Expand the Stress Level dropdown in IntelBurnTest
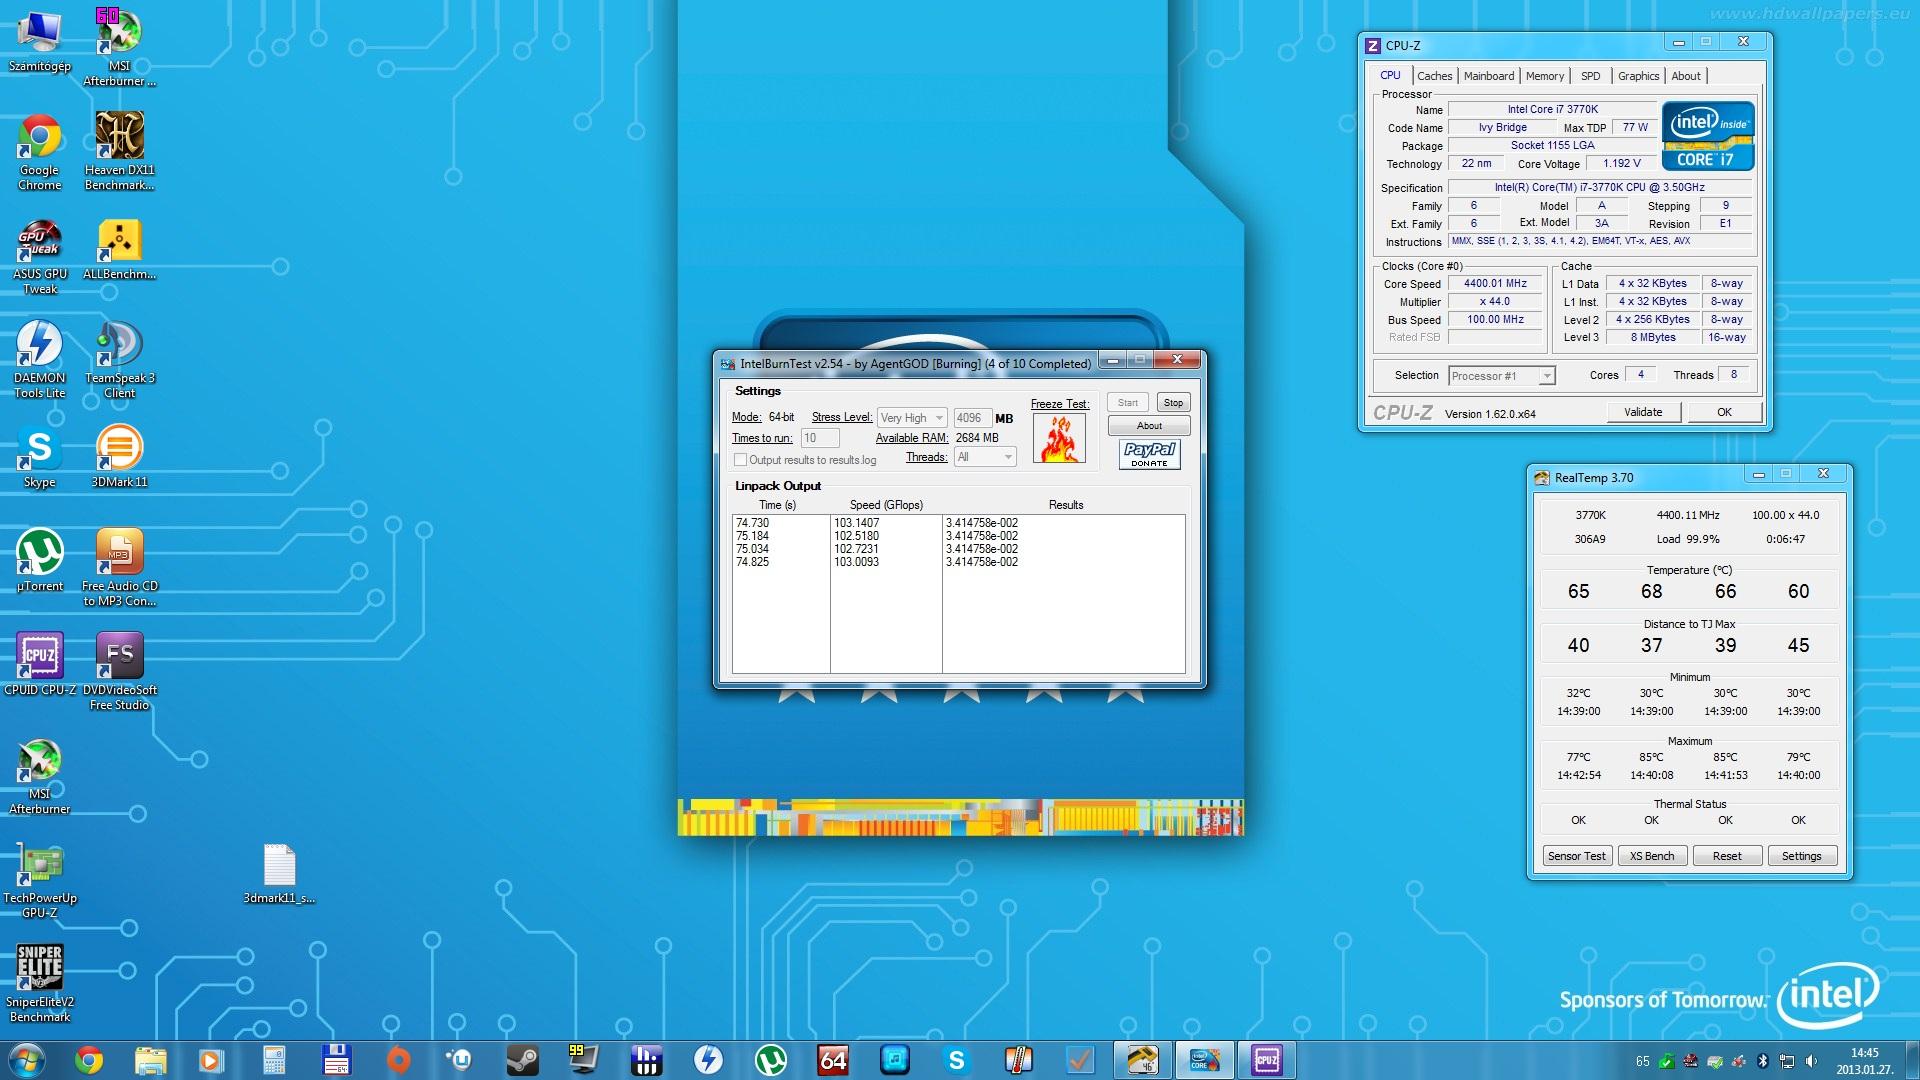Screen dimensions: 1920x1080 coord(911,418)
